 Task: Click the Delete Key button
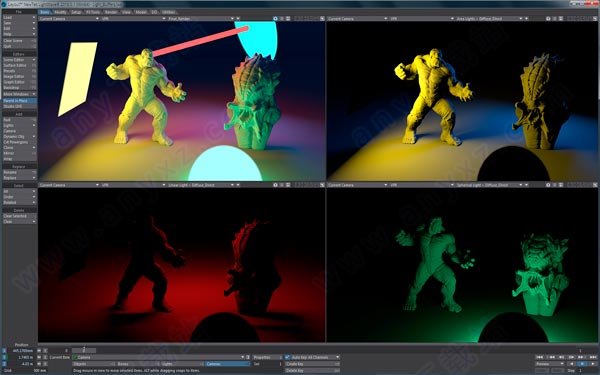coord(312,370)
